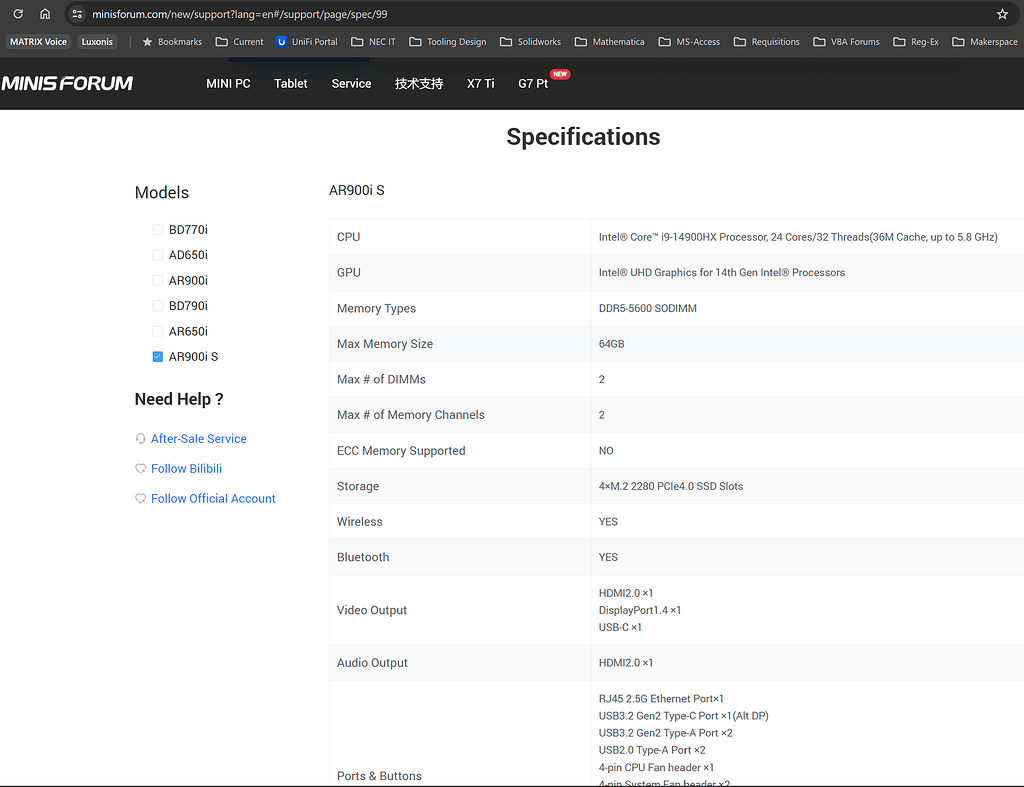1024x787 pixels.
Task: Open the MINI PC menu
Action: [228, 84]
